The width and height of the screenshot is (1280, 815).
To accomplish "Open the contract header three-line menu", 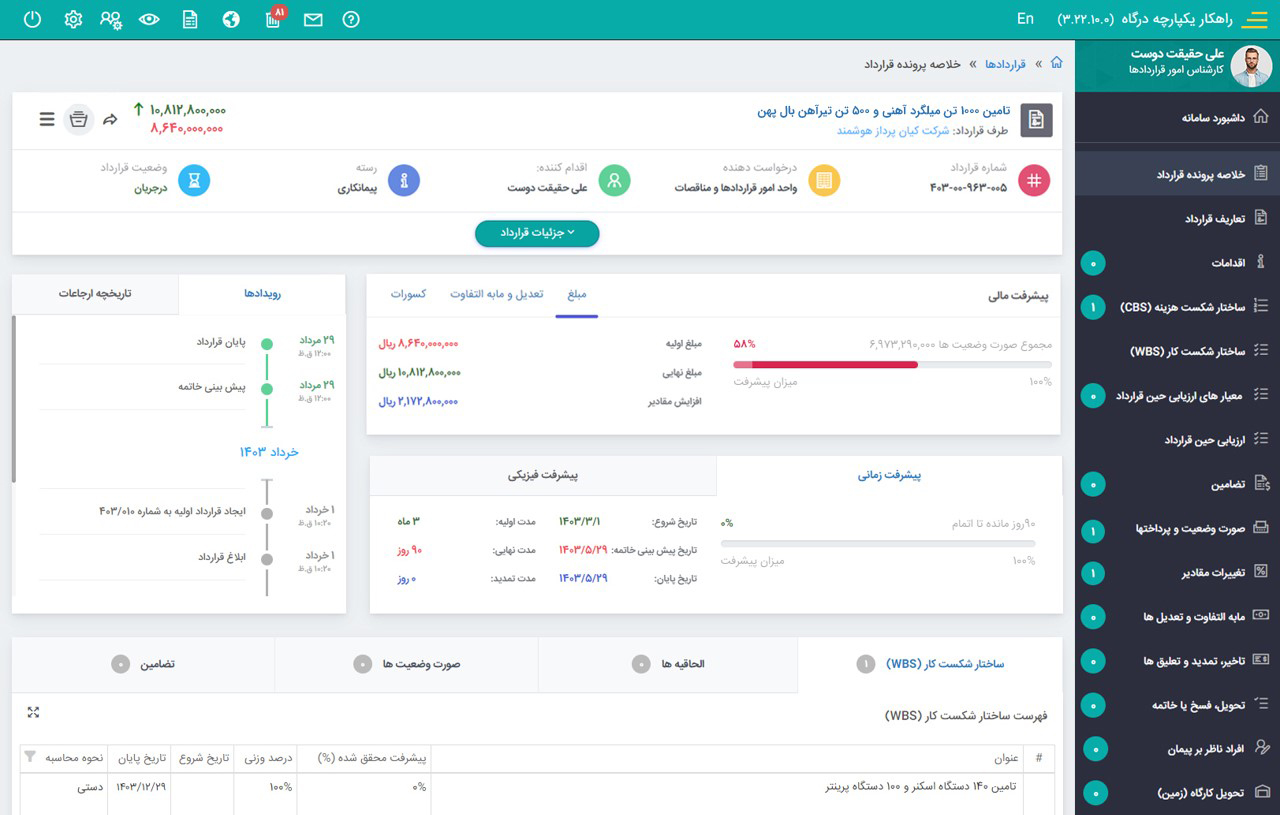I will tap(47, 119).
